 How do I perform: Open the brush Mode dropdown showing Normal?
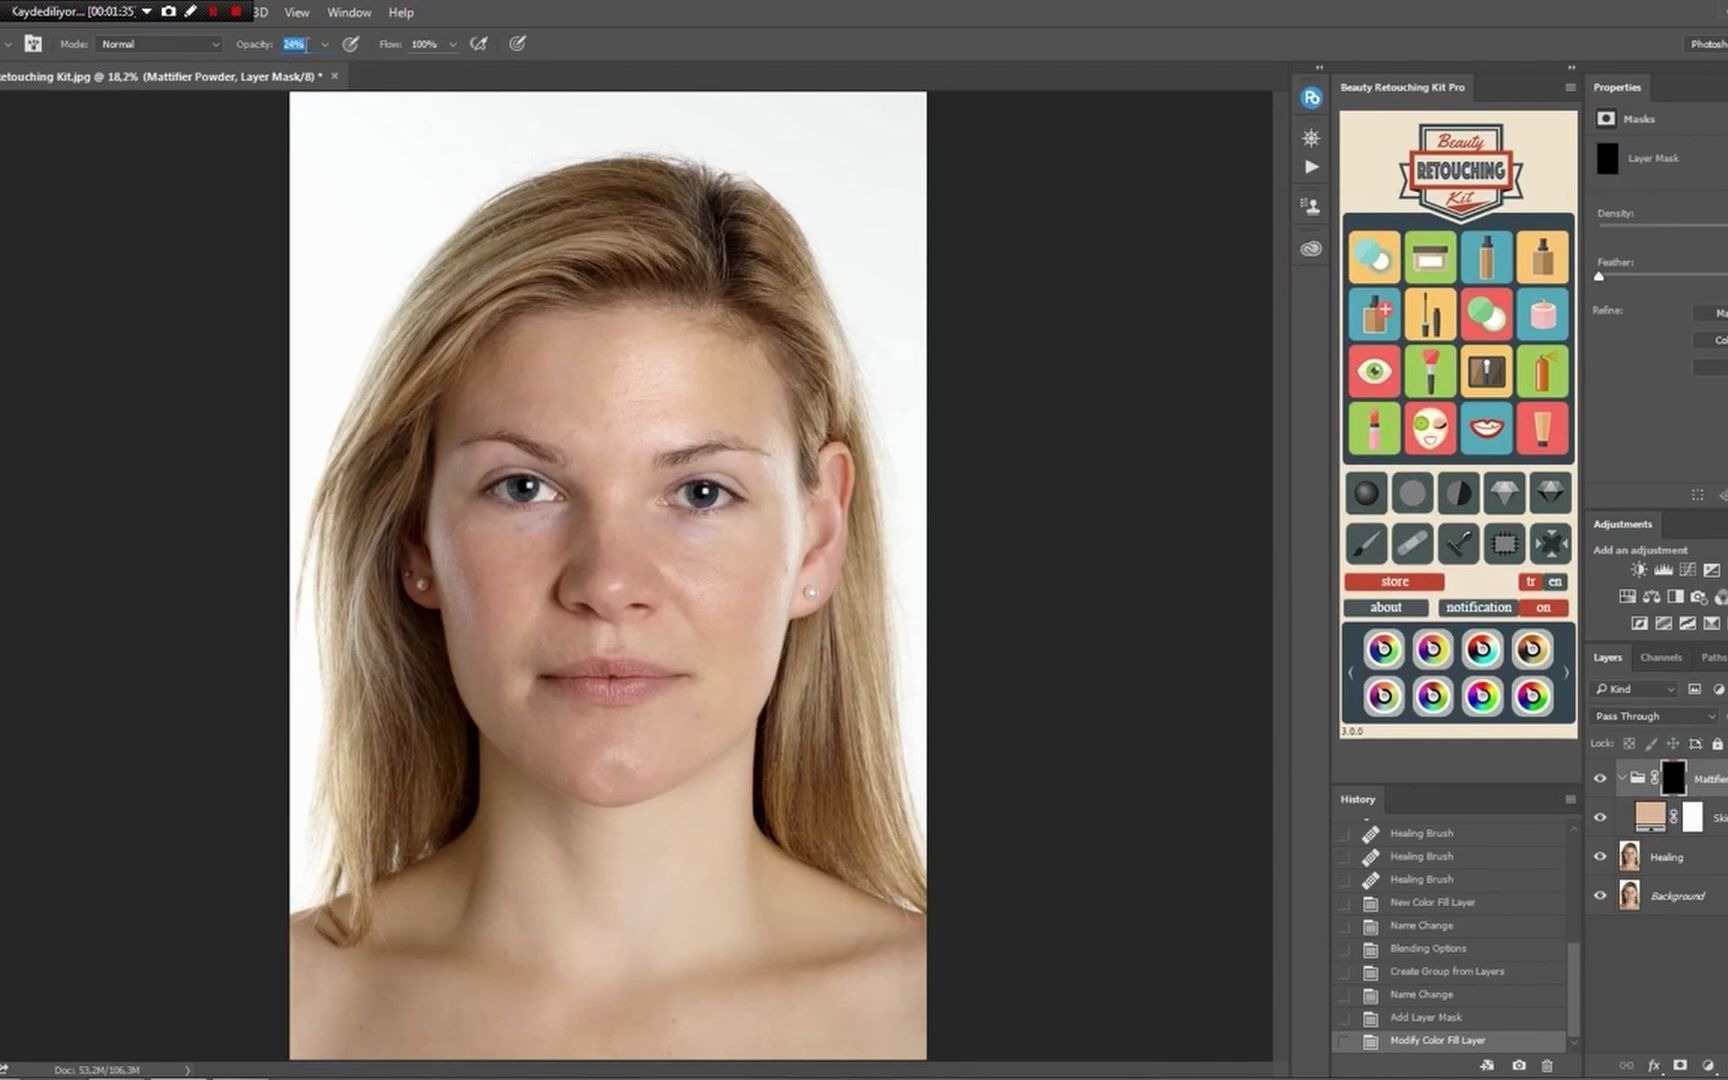160,44
